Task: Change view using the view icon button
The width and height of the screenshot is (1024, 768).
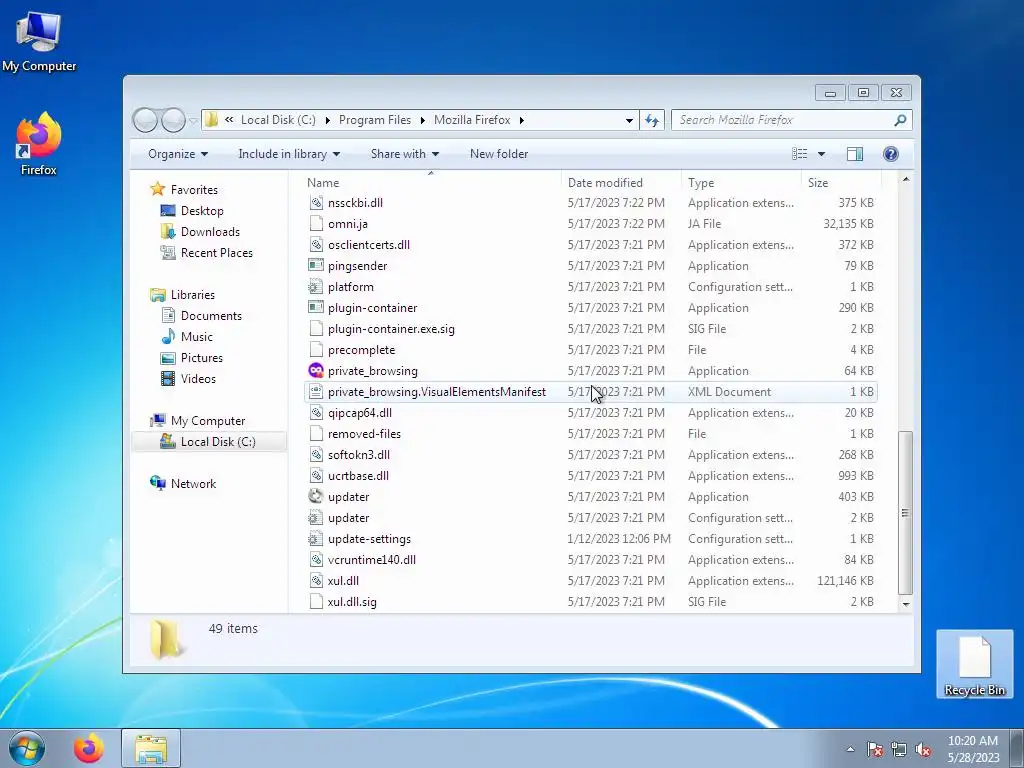Action: tap(799, 153)
